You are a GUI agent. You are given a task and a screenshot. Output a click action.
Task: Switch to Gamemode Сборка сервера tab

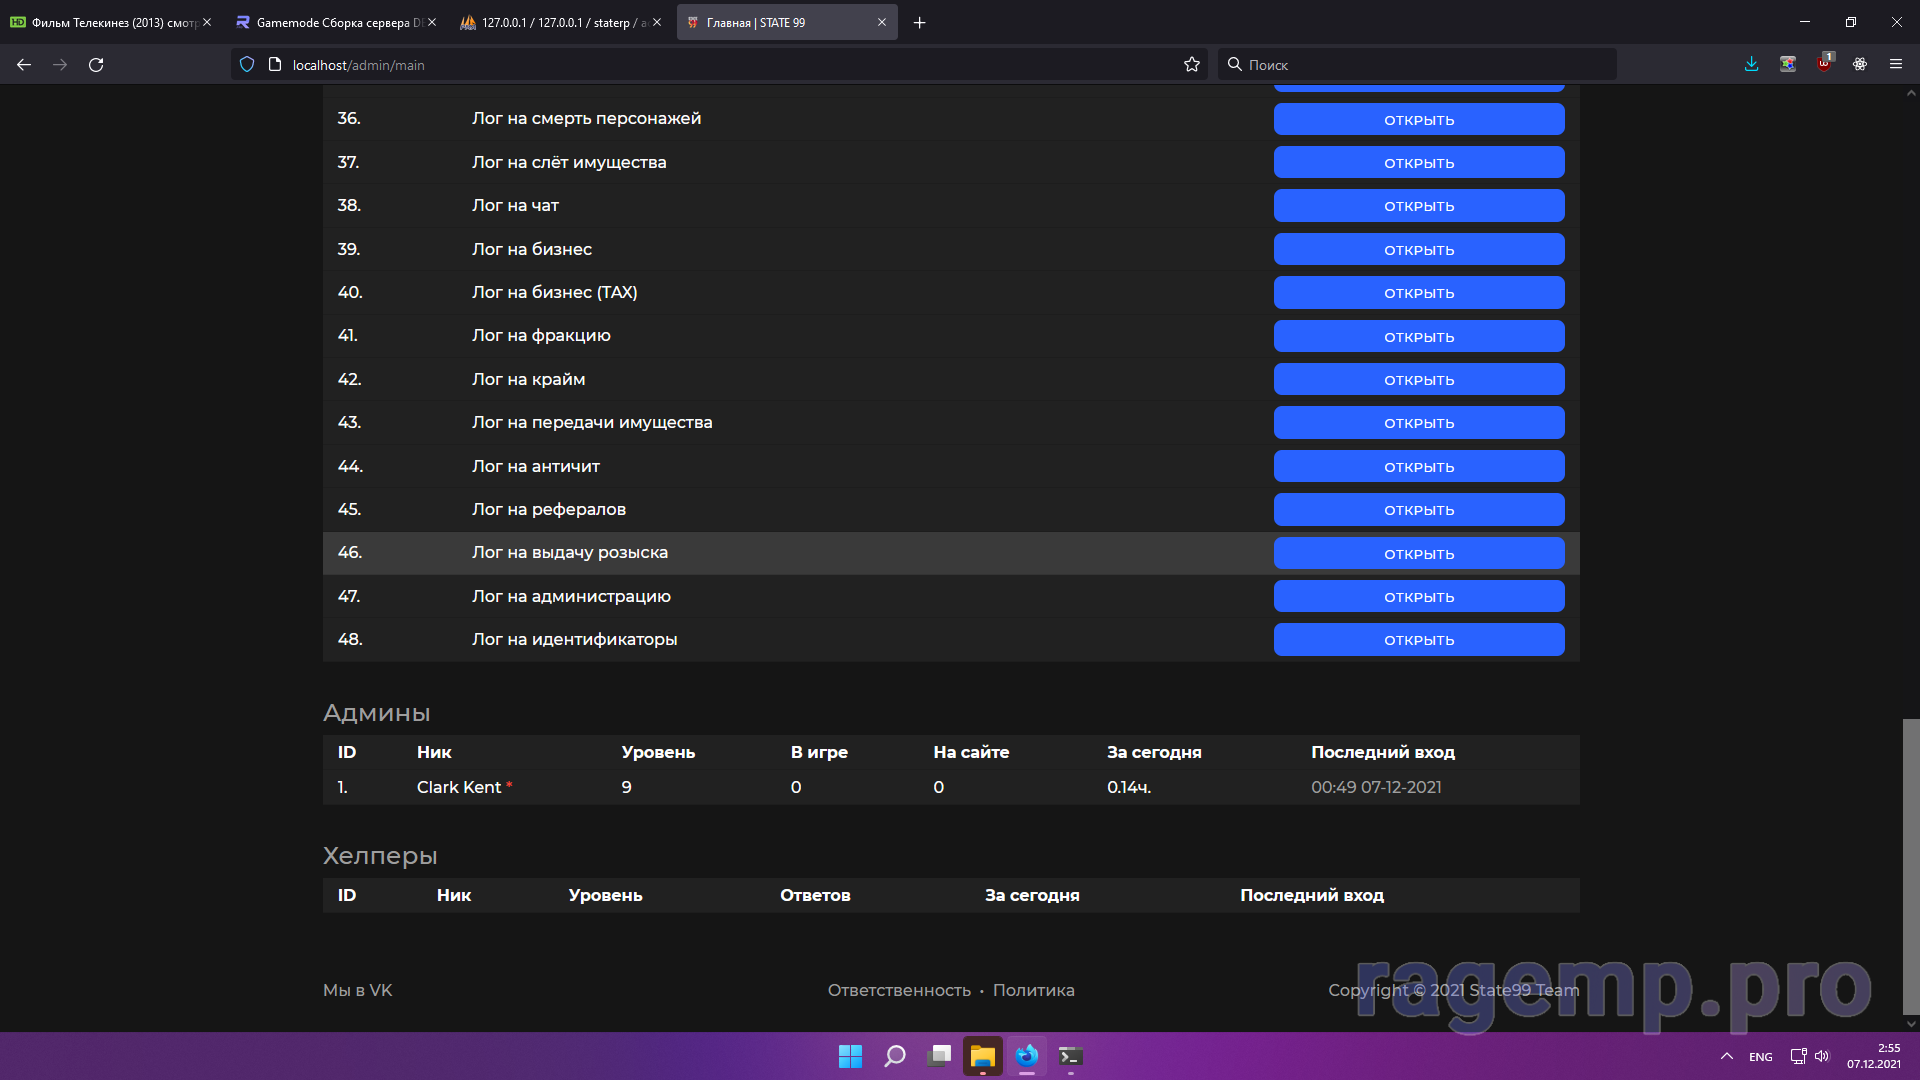[x=332, y=23]
